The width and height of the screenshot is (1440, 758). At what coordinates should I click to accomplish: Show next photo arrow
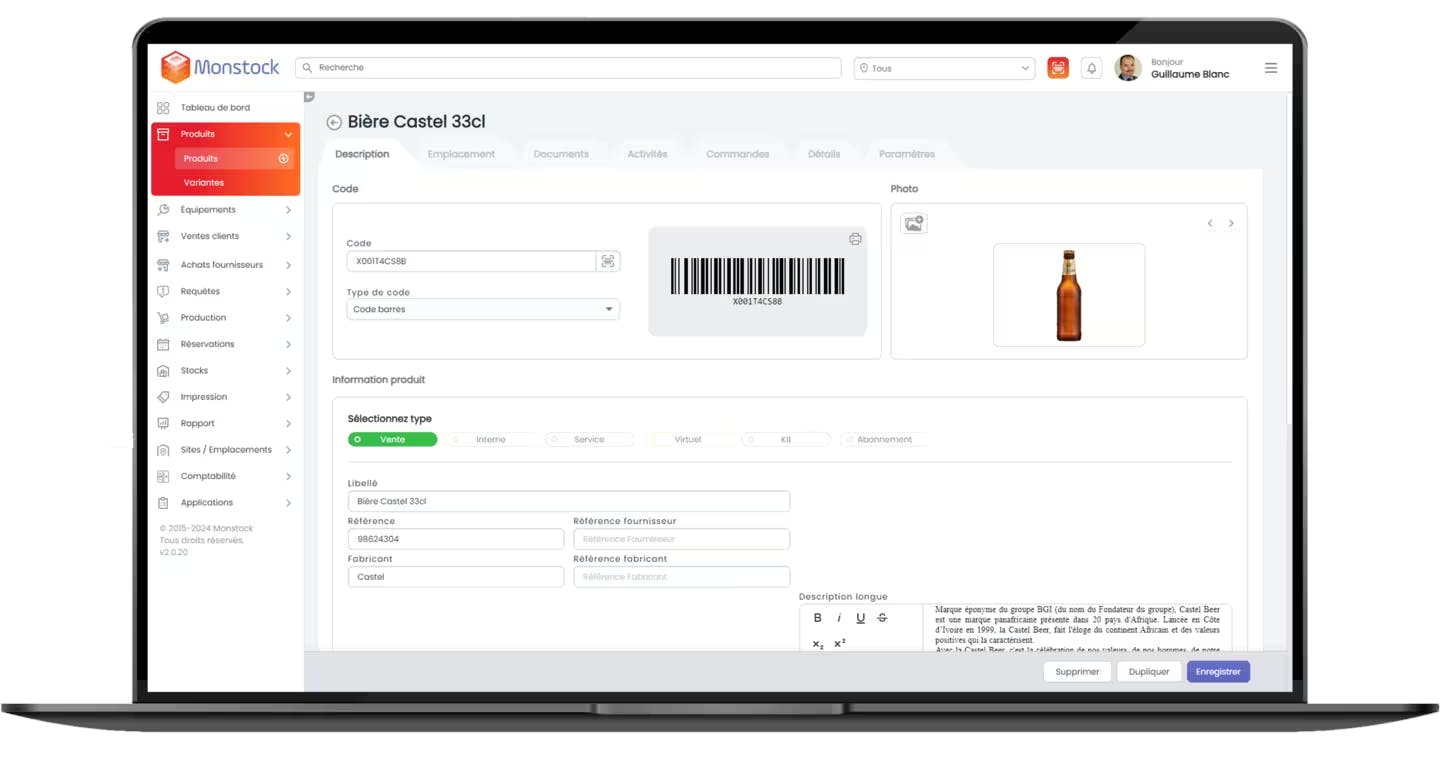pyautogui.click(x=1231, y=223)
